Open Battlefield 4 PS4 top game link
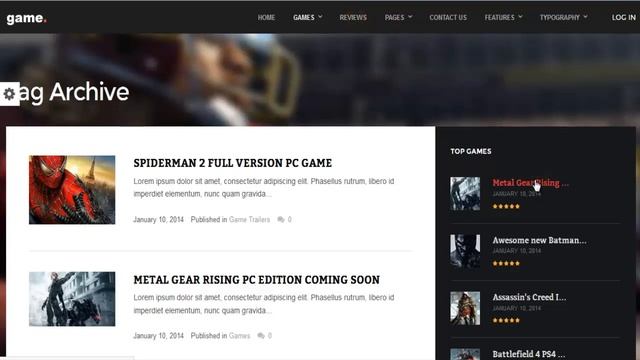Viewport: 640px width, 360px height. click(x=529, y=354)
